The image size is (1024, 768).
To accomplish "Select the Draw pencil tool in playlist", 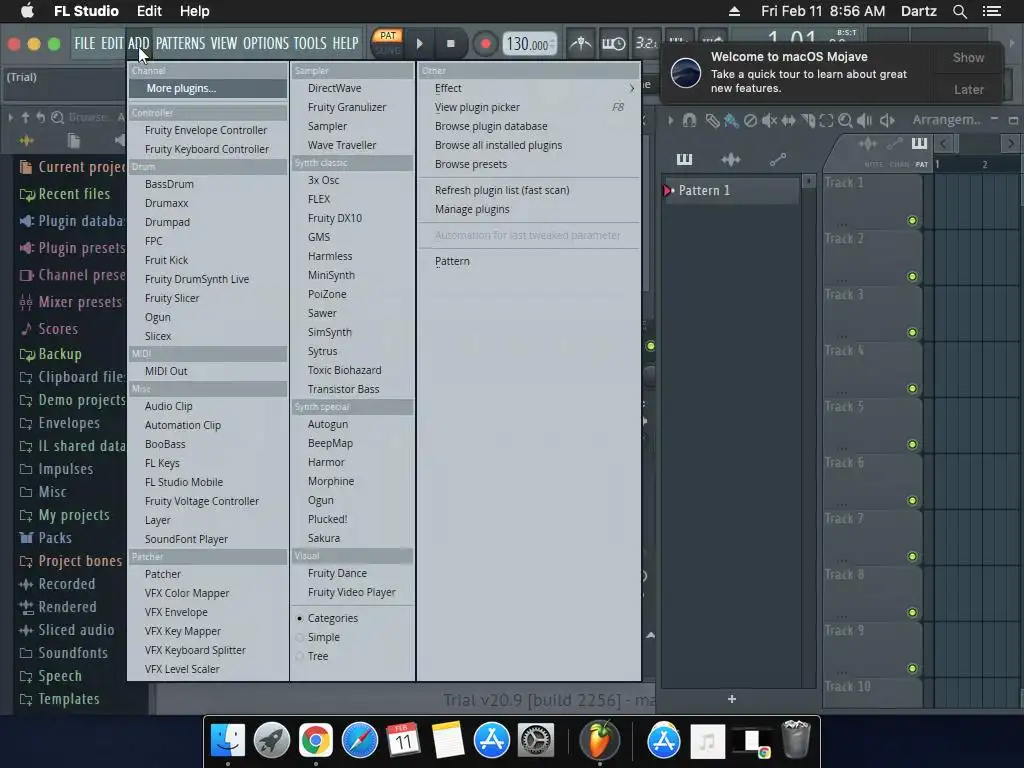I will tap(712, 120).
